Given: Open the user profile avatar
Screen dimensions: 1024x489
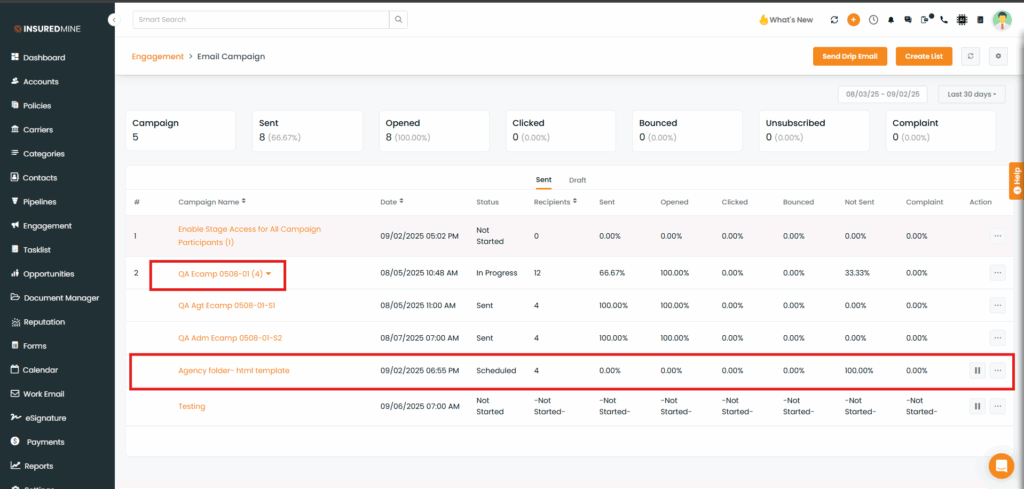Looking at the screenshot, I should (1001, 19).
